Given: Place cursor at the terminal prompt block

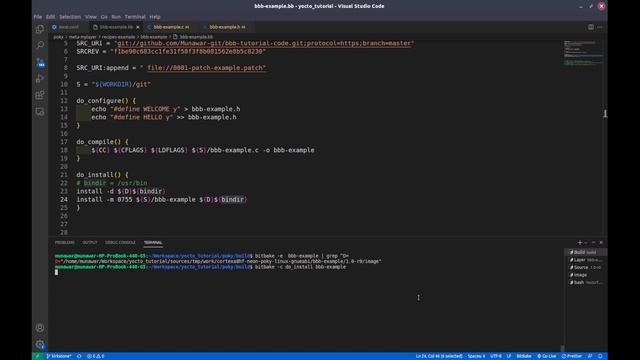Looking at the screenshot, I should [x=56, y=272].
